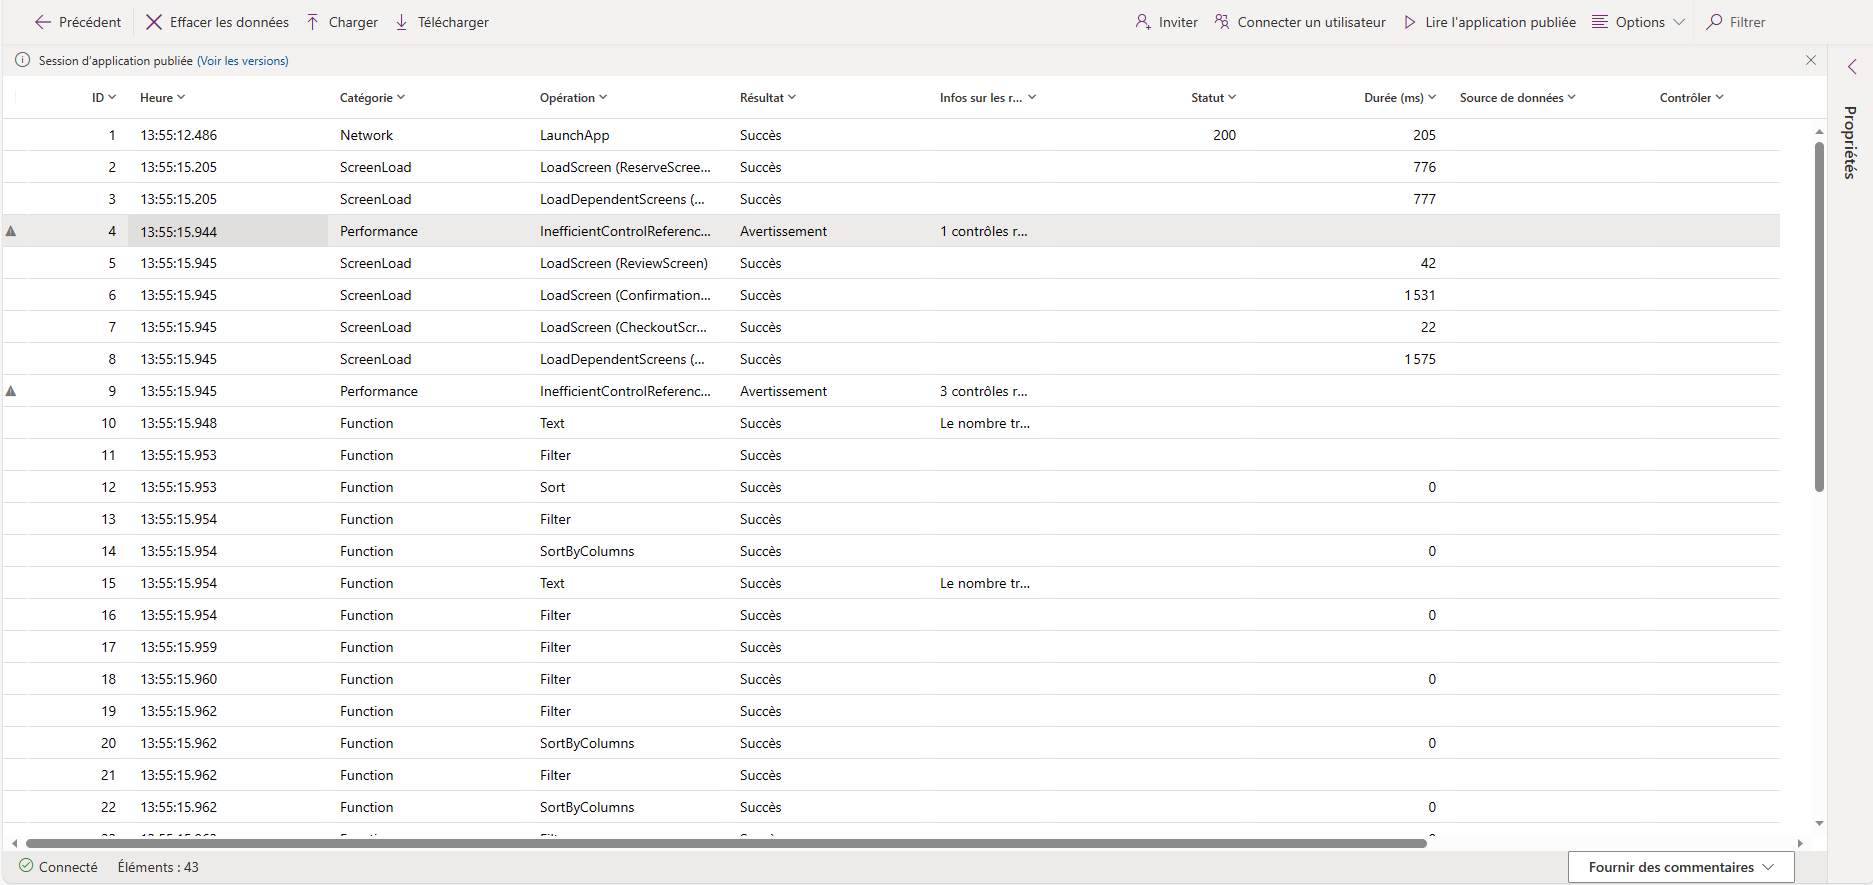
Task: Select row 20 SortByColumns operation
Action: (587, 743)
